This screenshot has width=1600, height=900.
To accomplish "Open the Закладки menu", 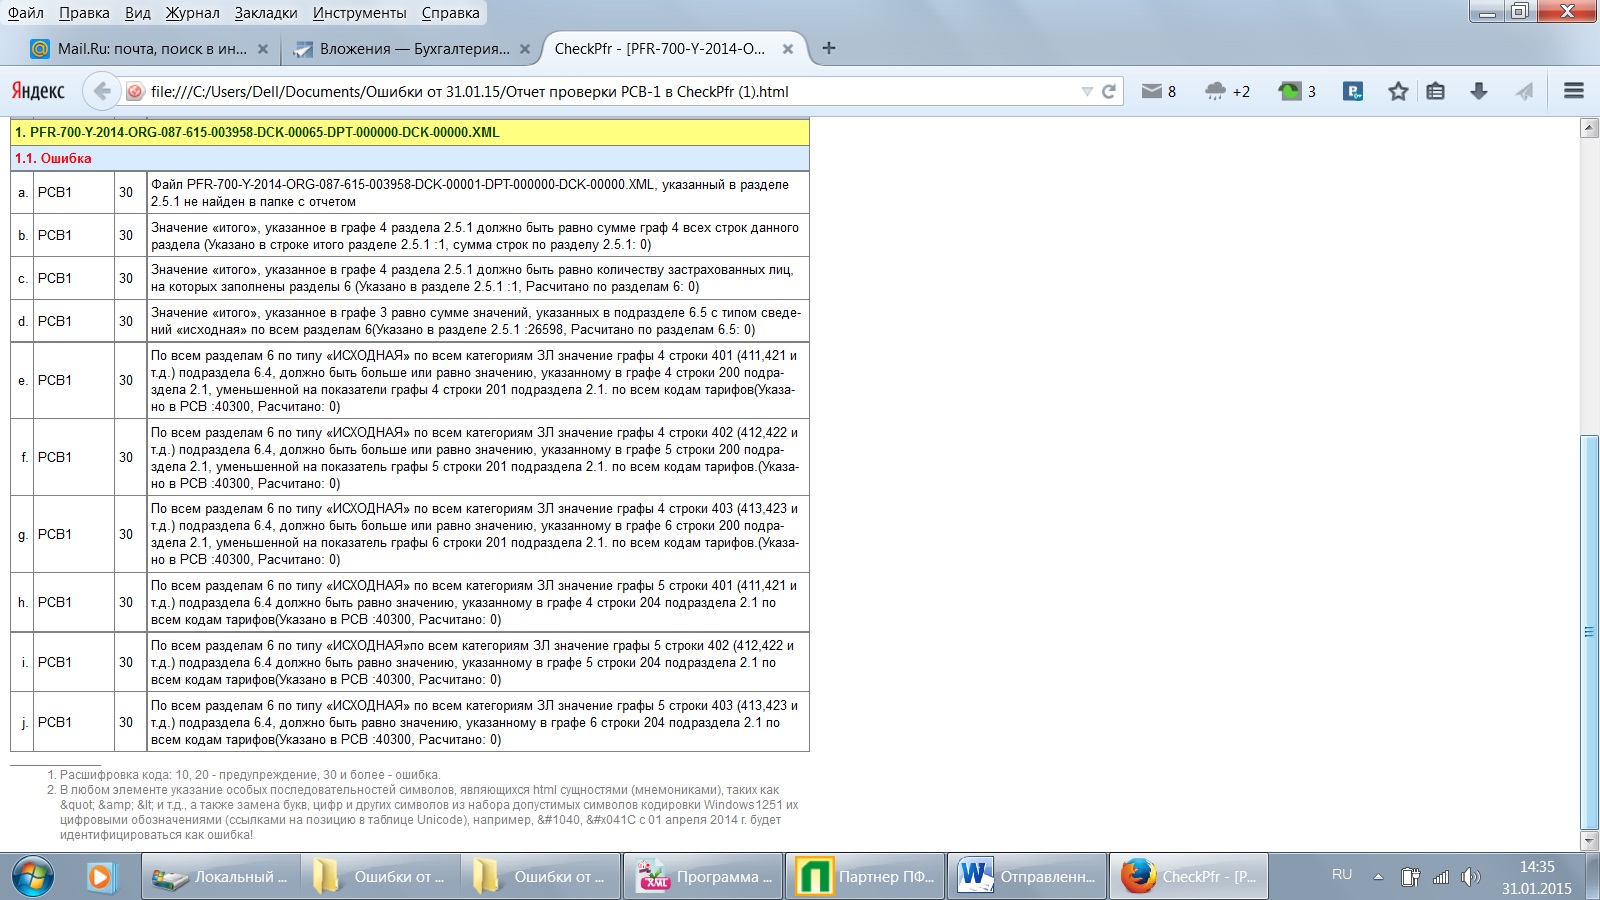I will click(266, 13).
